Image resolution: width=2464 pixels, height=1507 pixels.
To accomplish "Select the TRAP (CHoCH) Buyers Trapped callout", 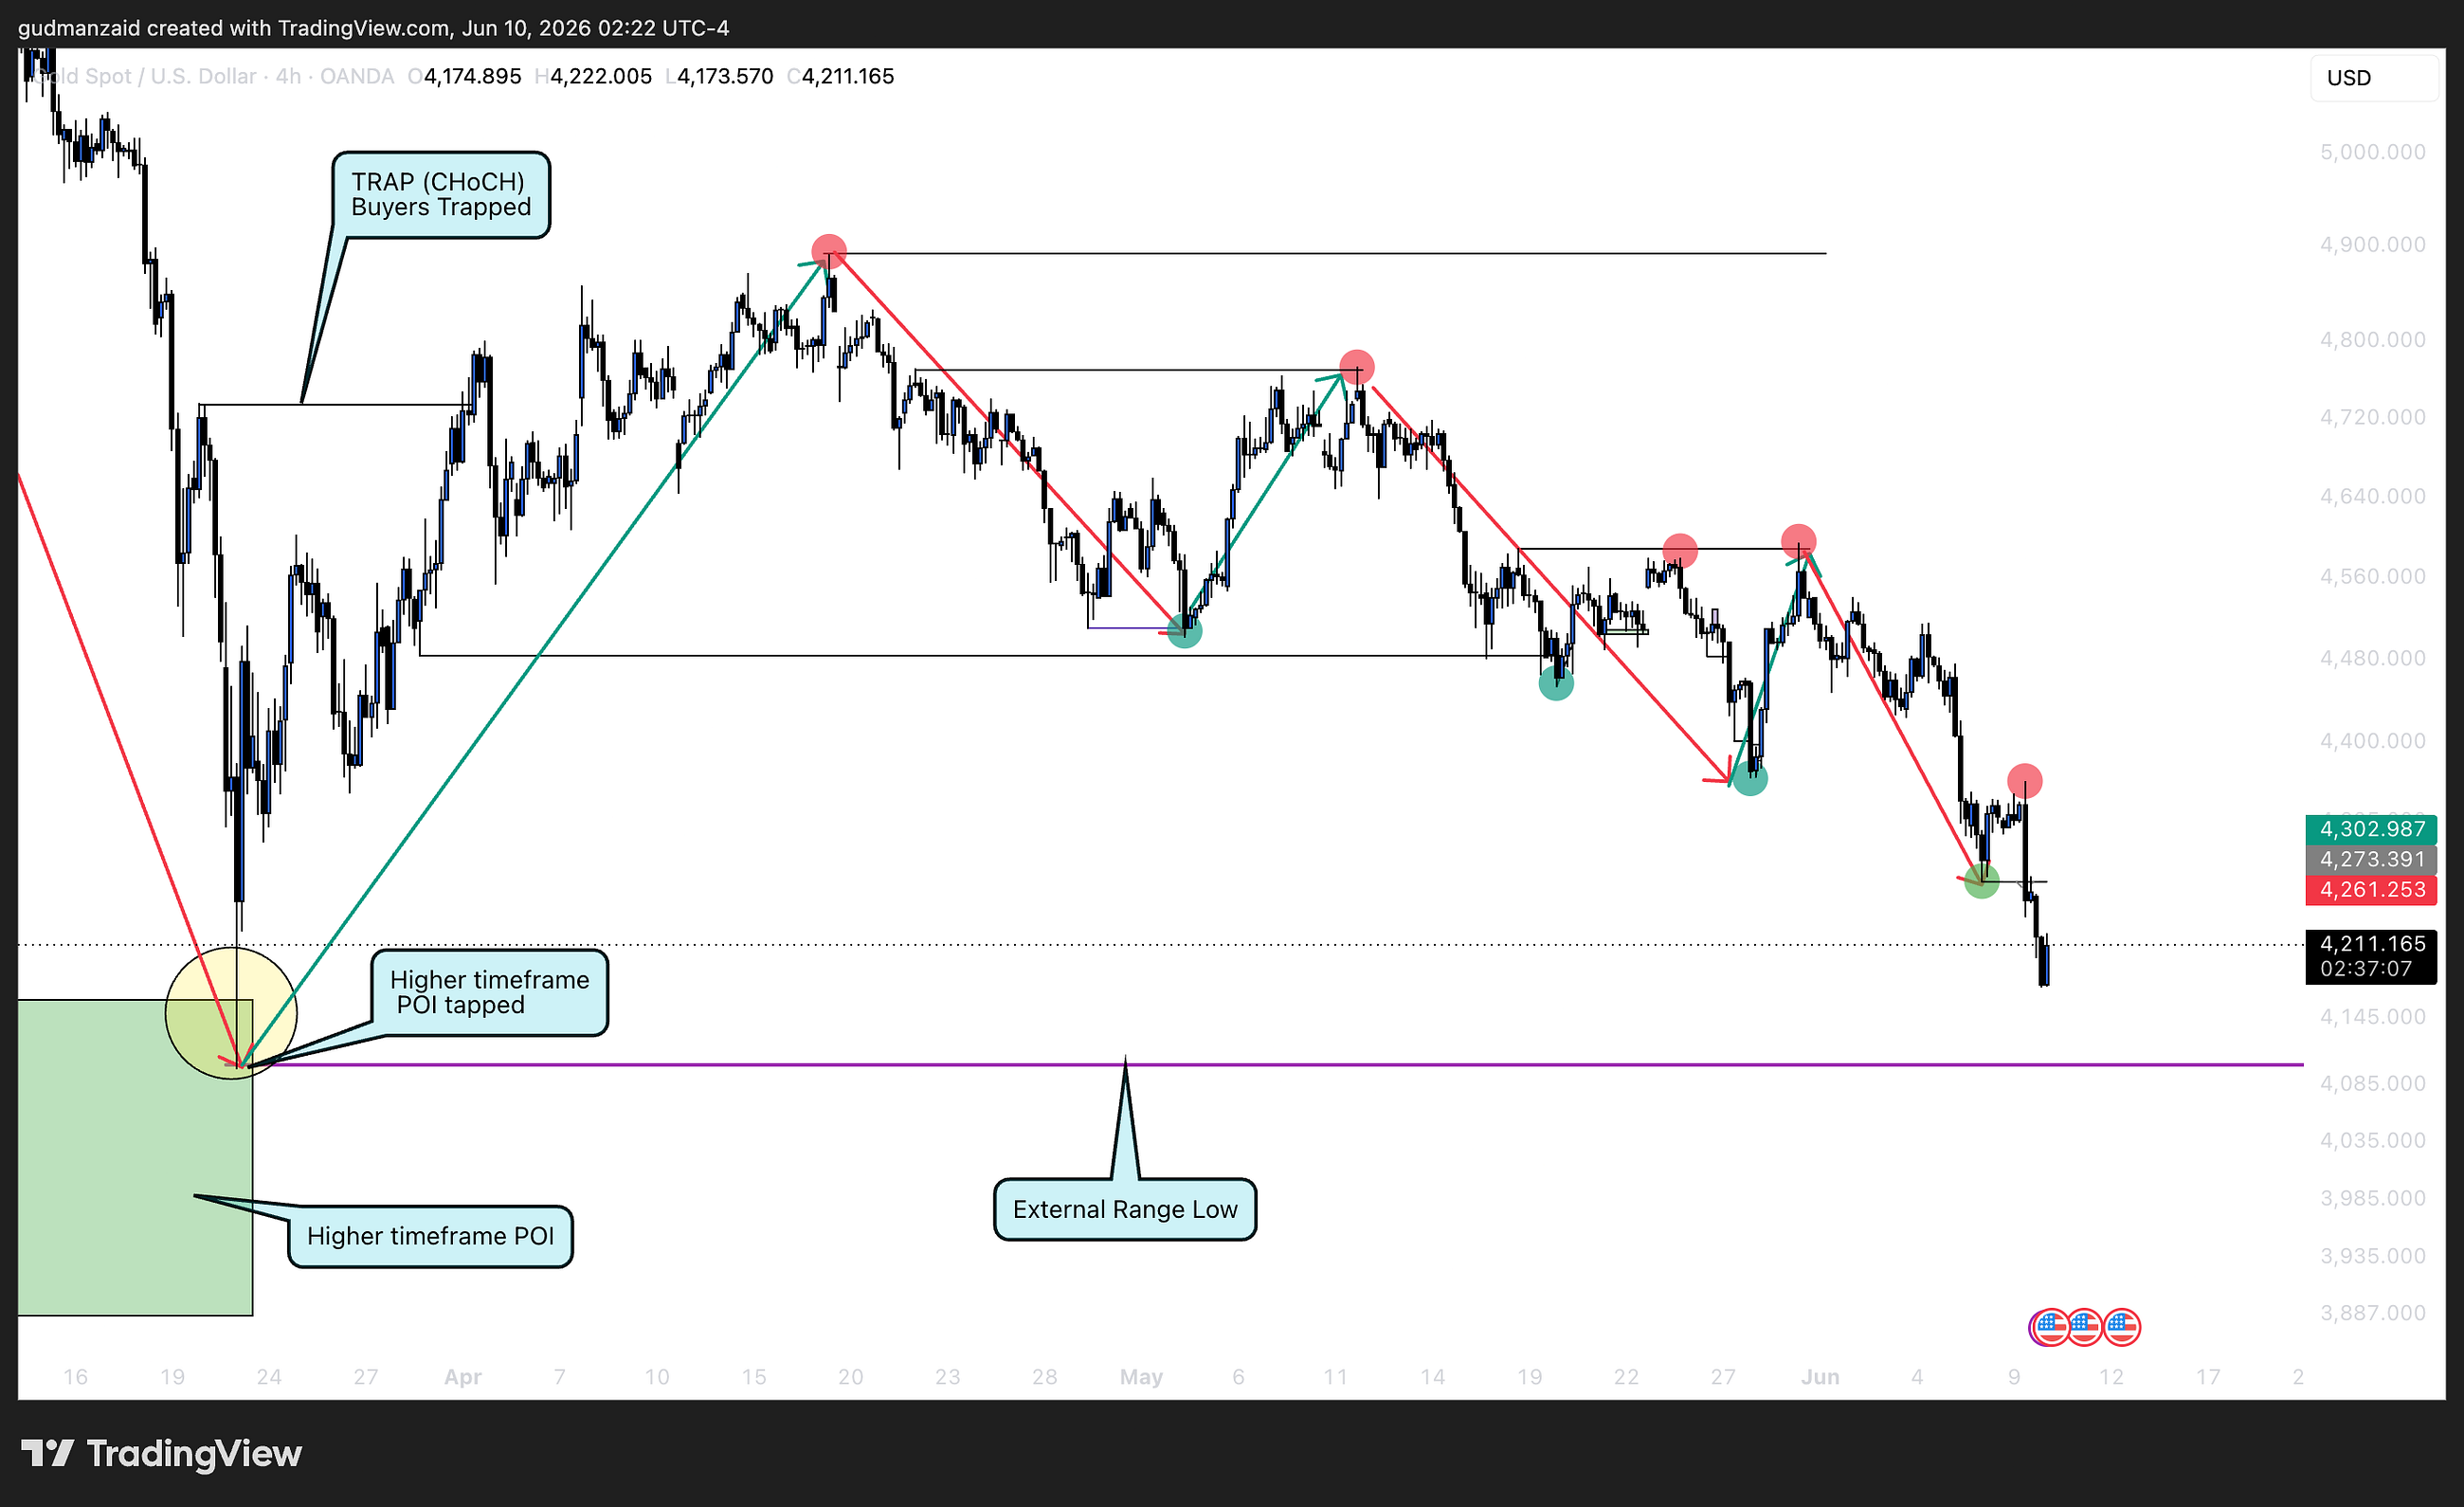I will click(x=441, y=195).
